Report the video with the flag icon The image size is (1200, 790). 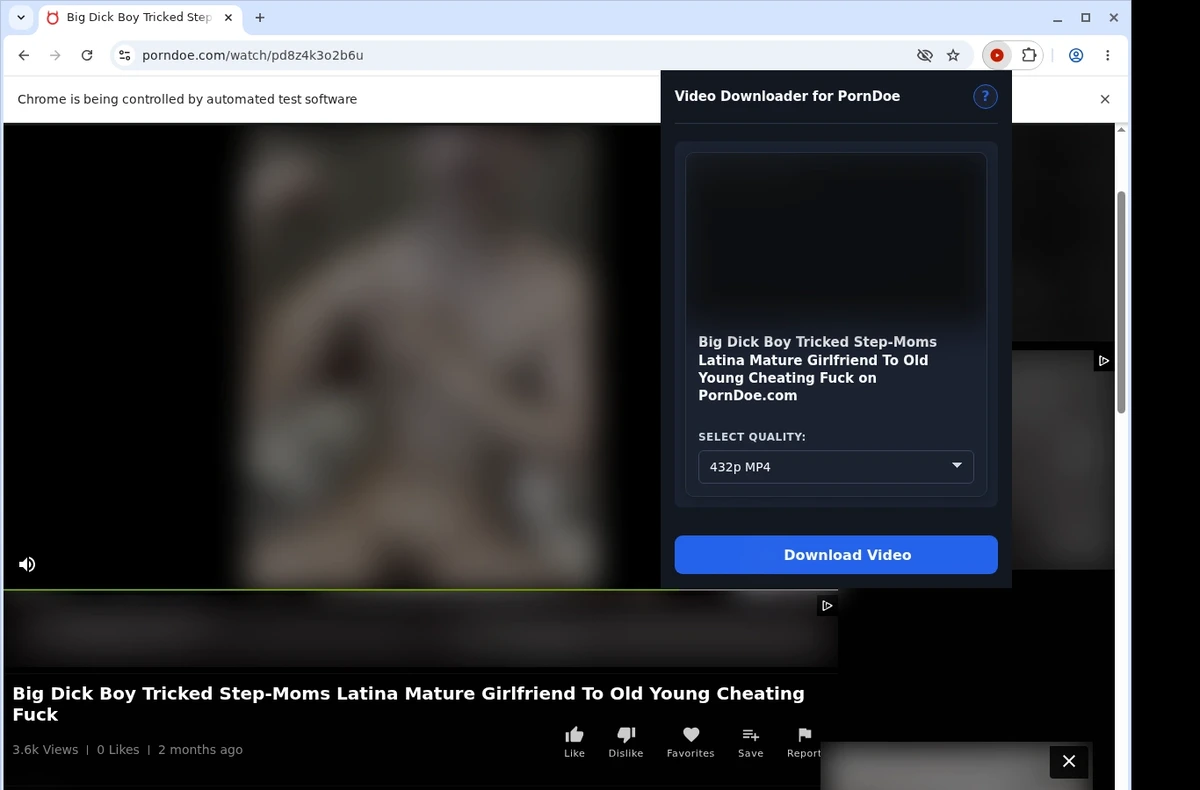[804, 742]
